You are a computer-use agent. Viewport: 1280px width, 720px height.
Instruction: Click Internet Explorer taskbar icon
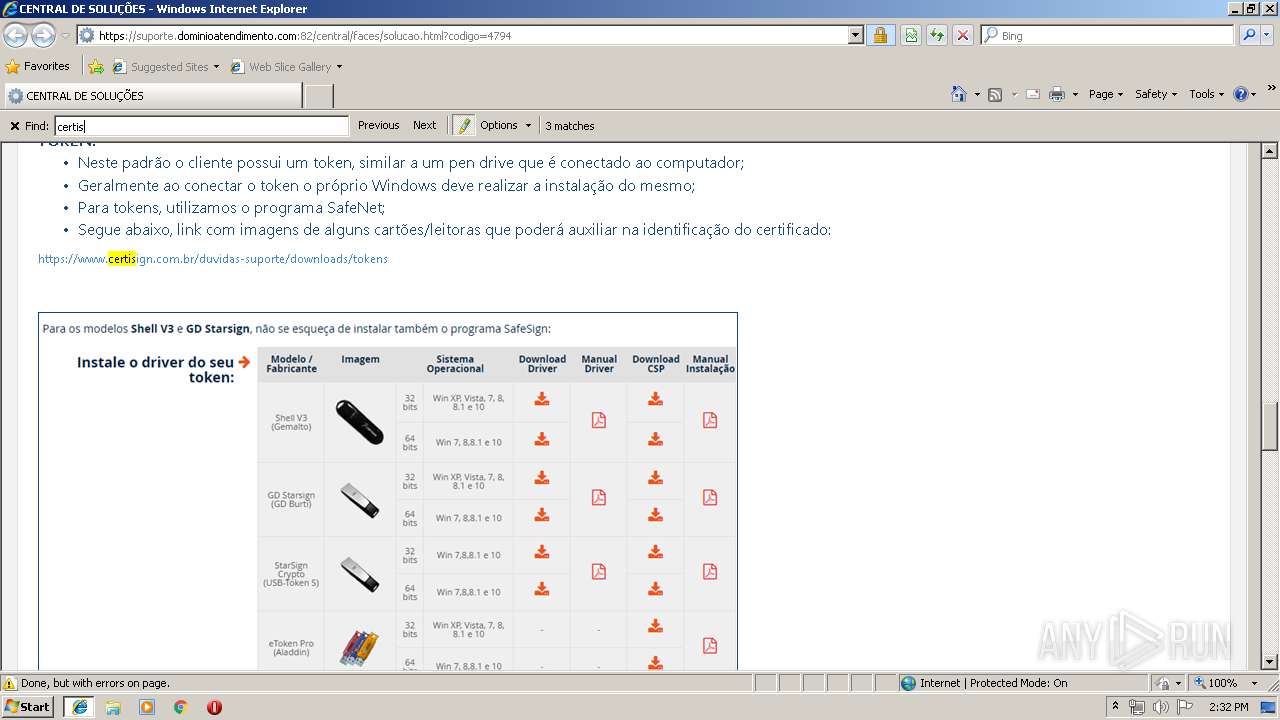(x=79, y=706)
